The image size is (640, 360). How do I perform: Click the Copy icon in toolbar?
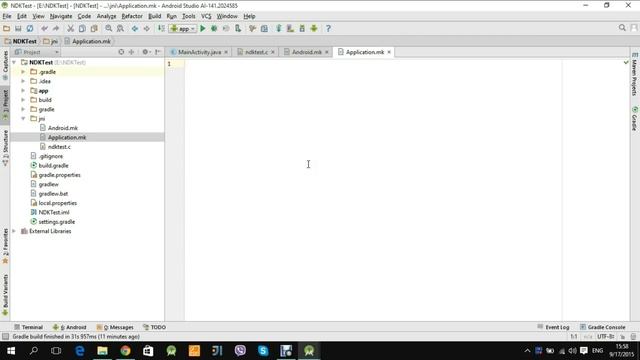pyautogui.click(x=82, y=29)
